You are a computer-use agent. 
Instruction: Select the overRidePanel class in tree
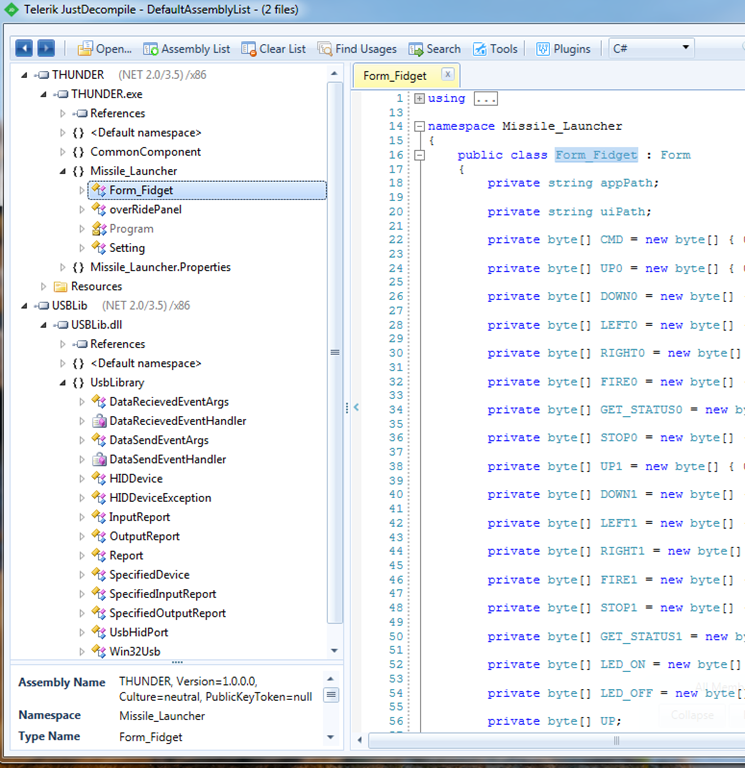pyautogui.click(x=145, y=209)
